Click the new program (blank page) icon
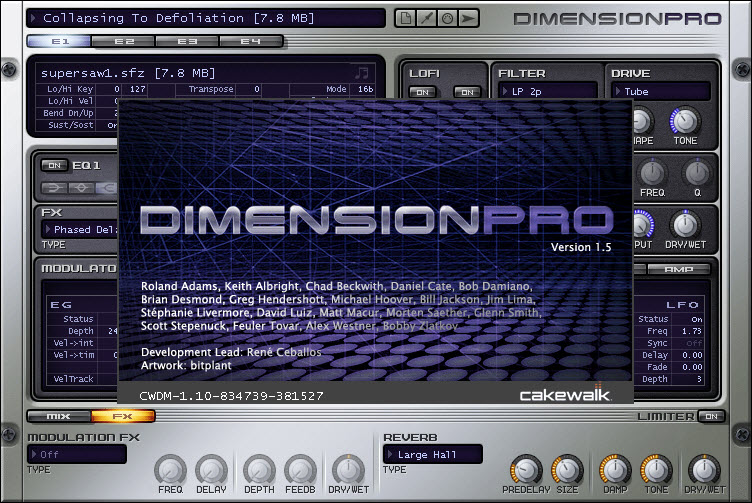The height and width of the screenshot is (503, 752). [407, 18]
